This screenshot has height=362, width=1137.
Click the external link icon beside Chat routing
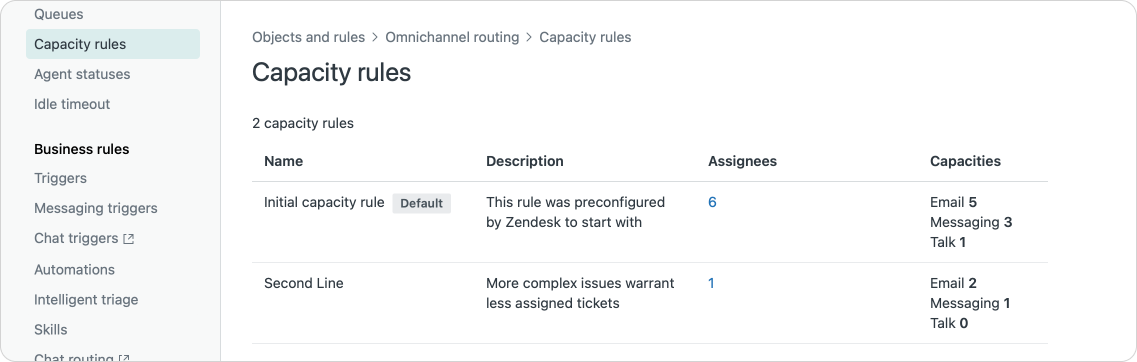coord(125,358)
